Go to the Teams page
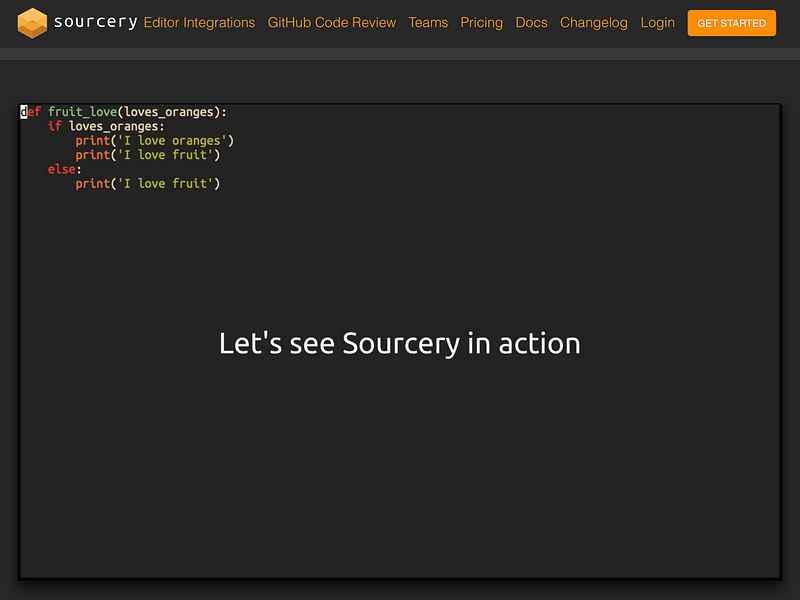This screenshot has height=600, width=800. point(428,23)
